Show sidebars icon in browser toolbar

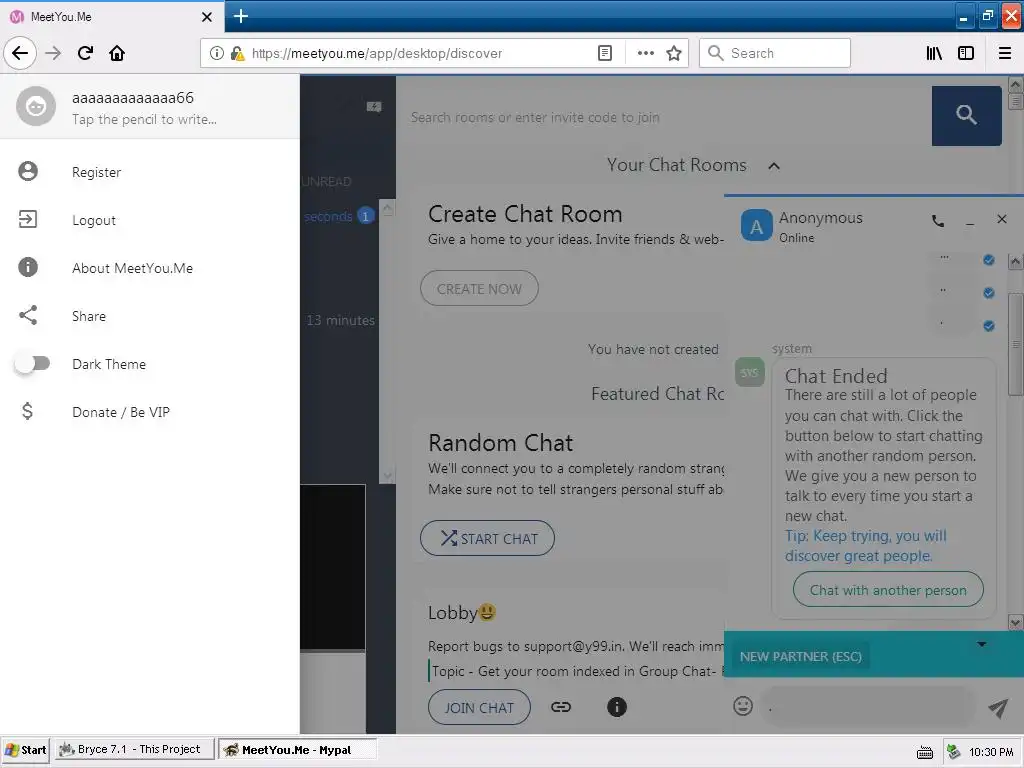click(x=966, y=53)
